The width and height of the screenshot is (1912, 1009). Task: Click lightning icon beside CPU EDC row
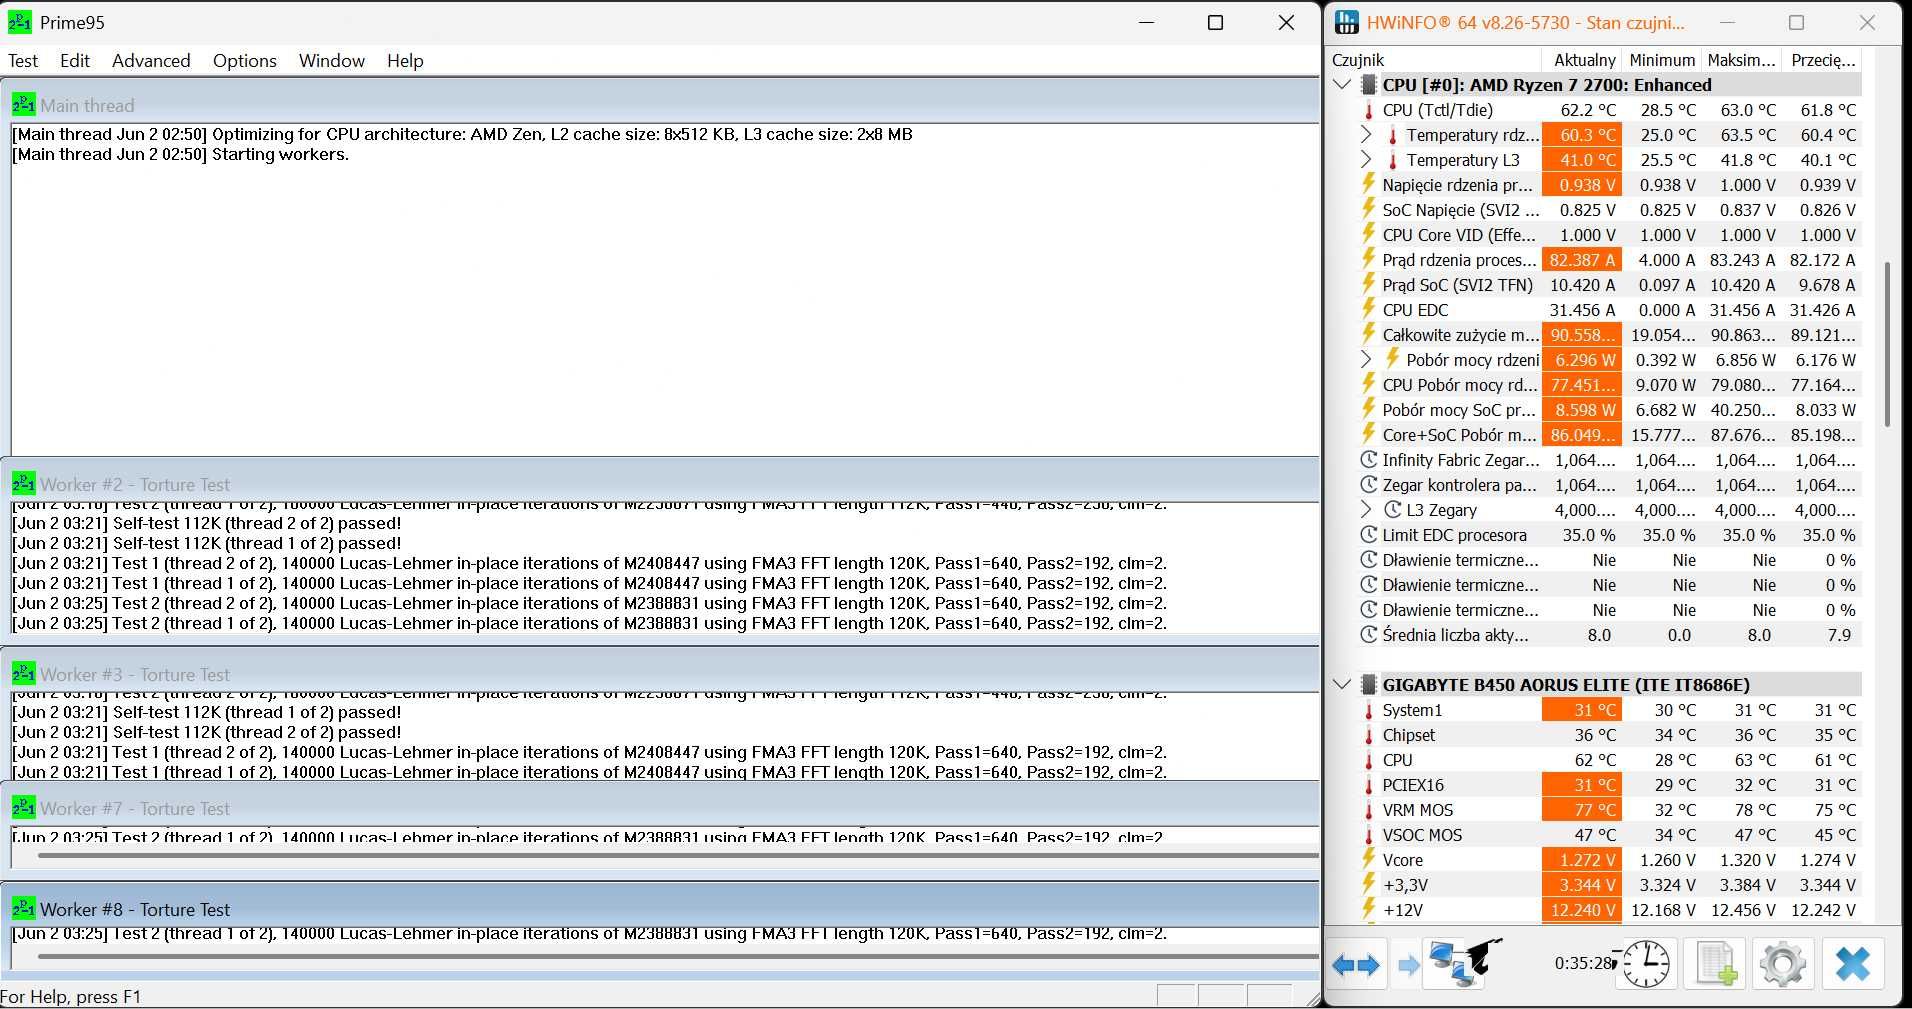point(1369,309)
